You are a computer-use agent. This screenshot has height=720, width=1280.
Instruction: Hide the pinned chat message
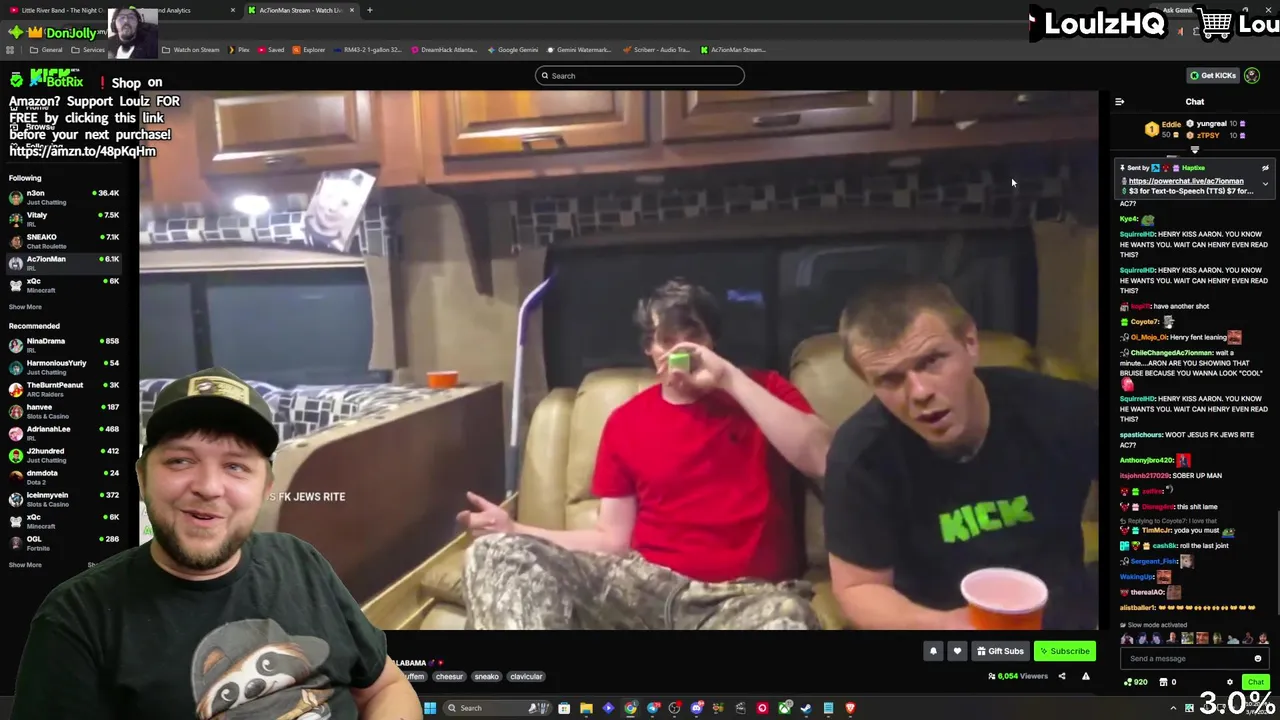pyautogui.click(x=1265, y=168)
